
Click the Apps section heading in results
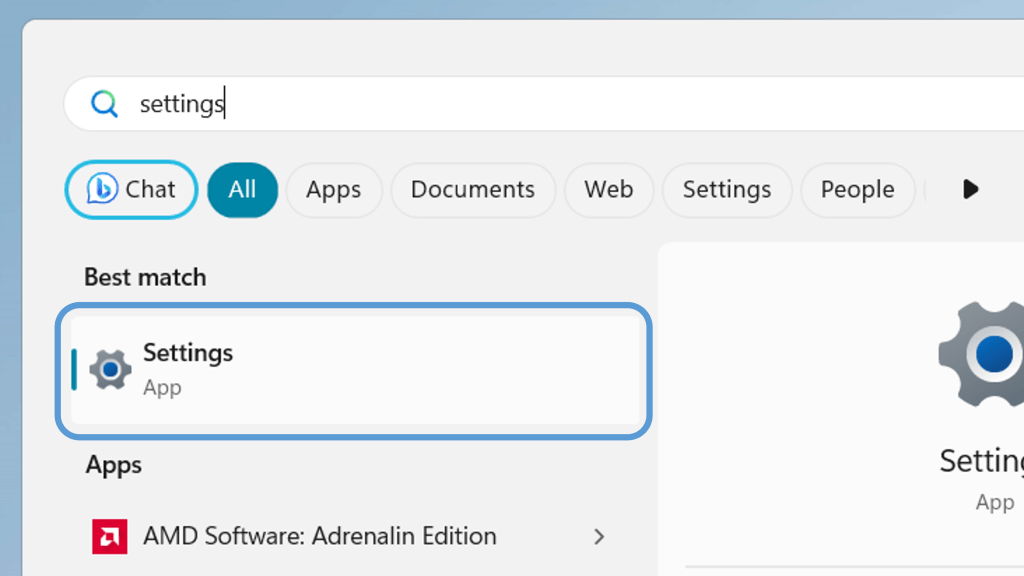coord(113,465)
